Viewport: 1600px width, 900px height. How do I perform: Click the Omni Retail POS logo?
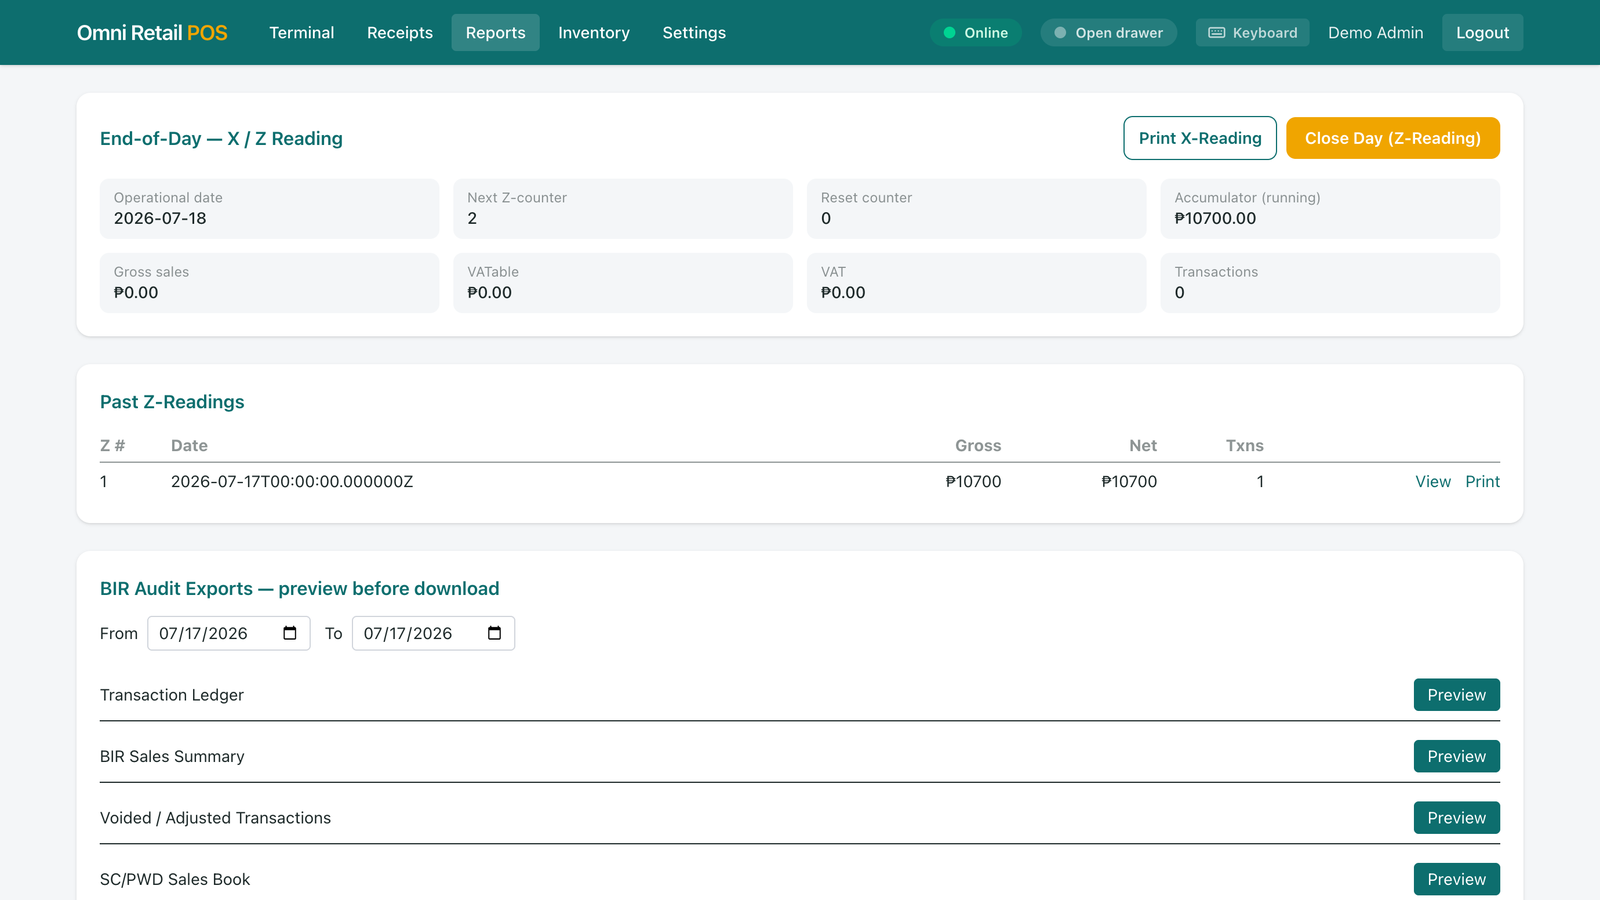(x=152, y=33)
